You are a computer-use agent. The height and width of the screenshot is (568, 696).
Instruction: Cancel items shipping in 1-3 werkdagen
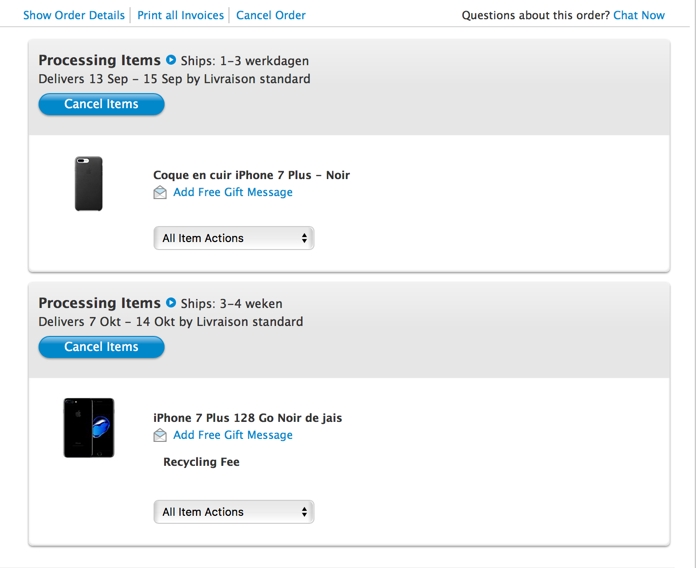point(101,104)
